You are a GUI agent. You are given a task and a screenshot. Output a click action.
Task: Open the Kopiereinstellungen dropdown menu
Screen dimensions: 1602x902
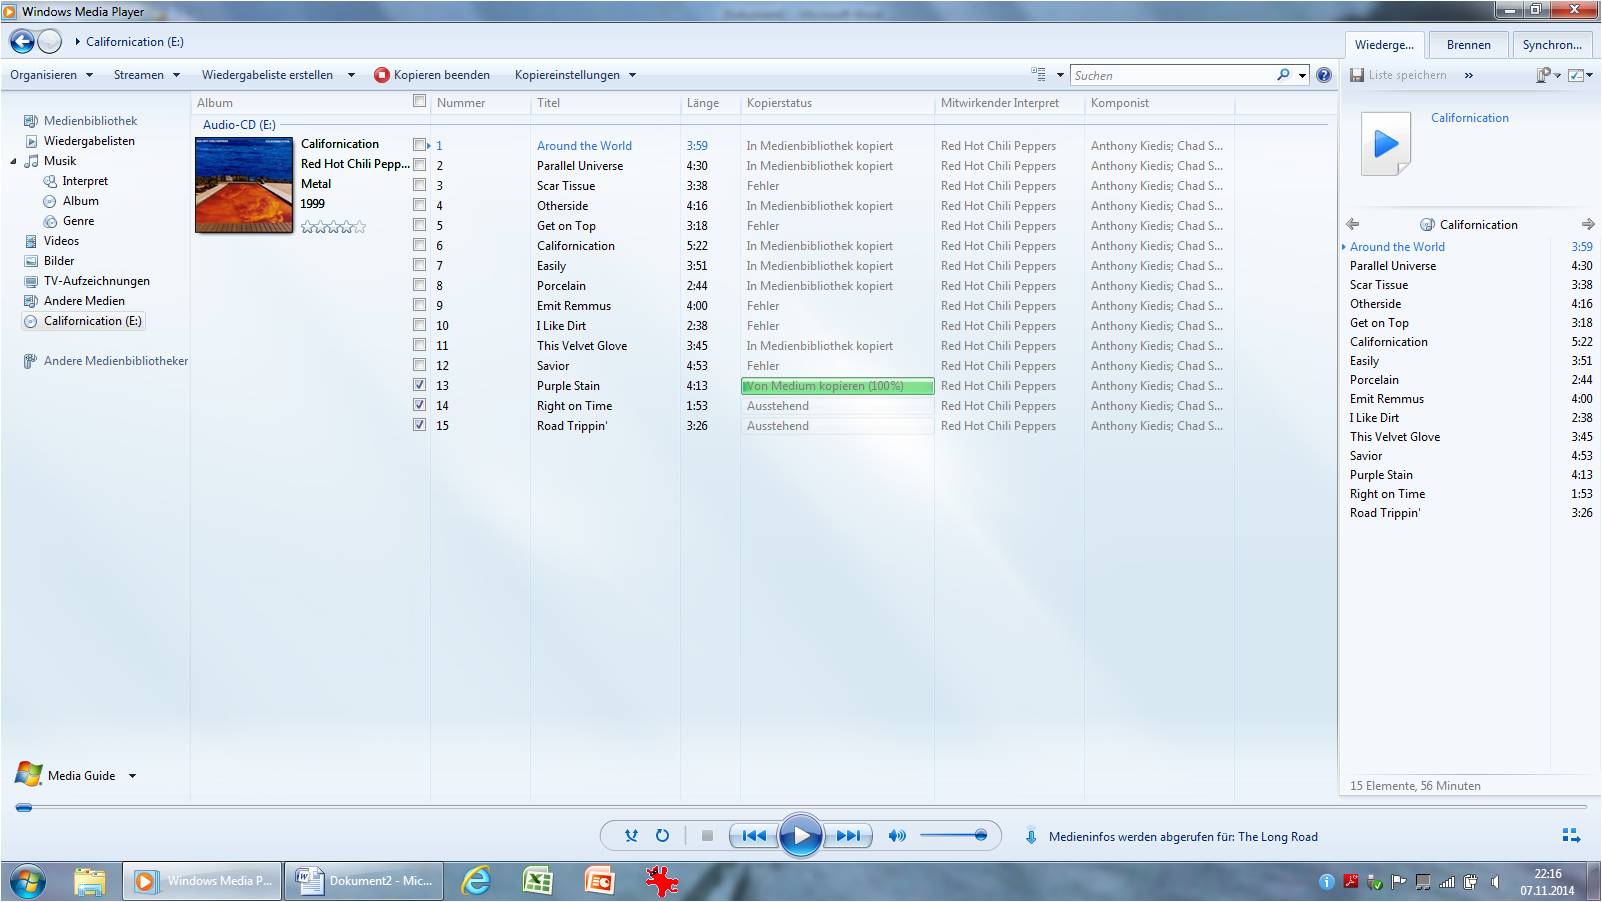click(x=575, y=75)
